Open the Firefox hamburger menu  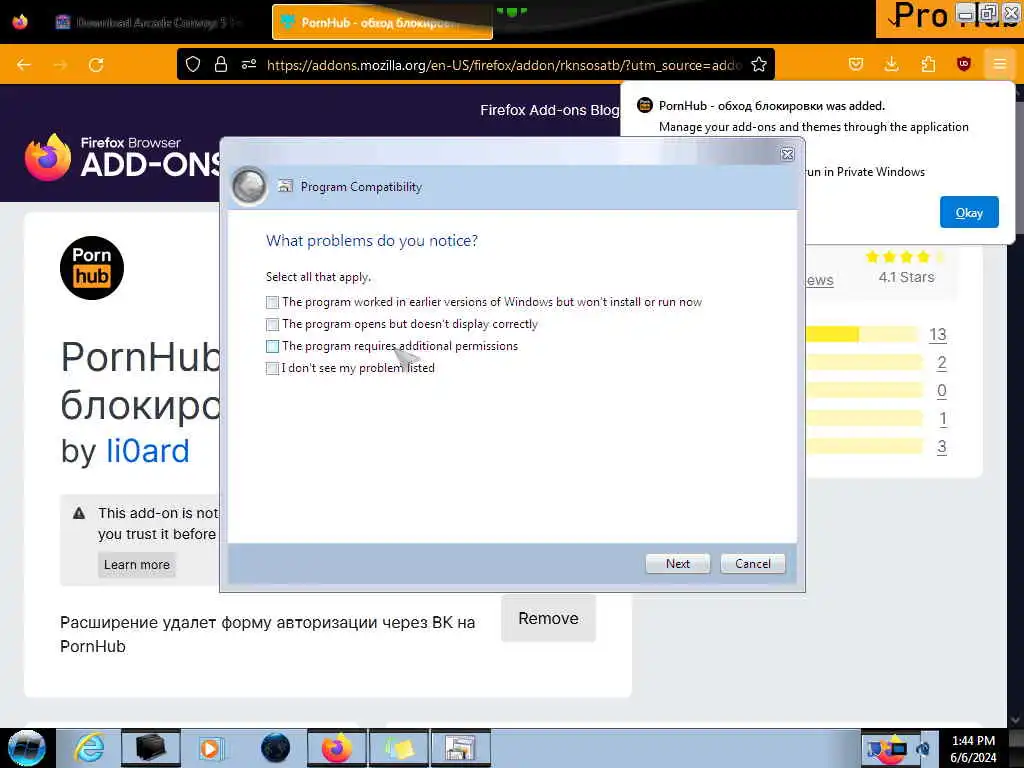point(999,64)
